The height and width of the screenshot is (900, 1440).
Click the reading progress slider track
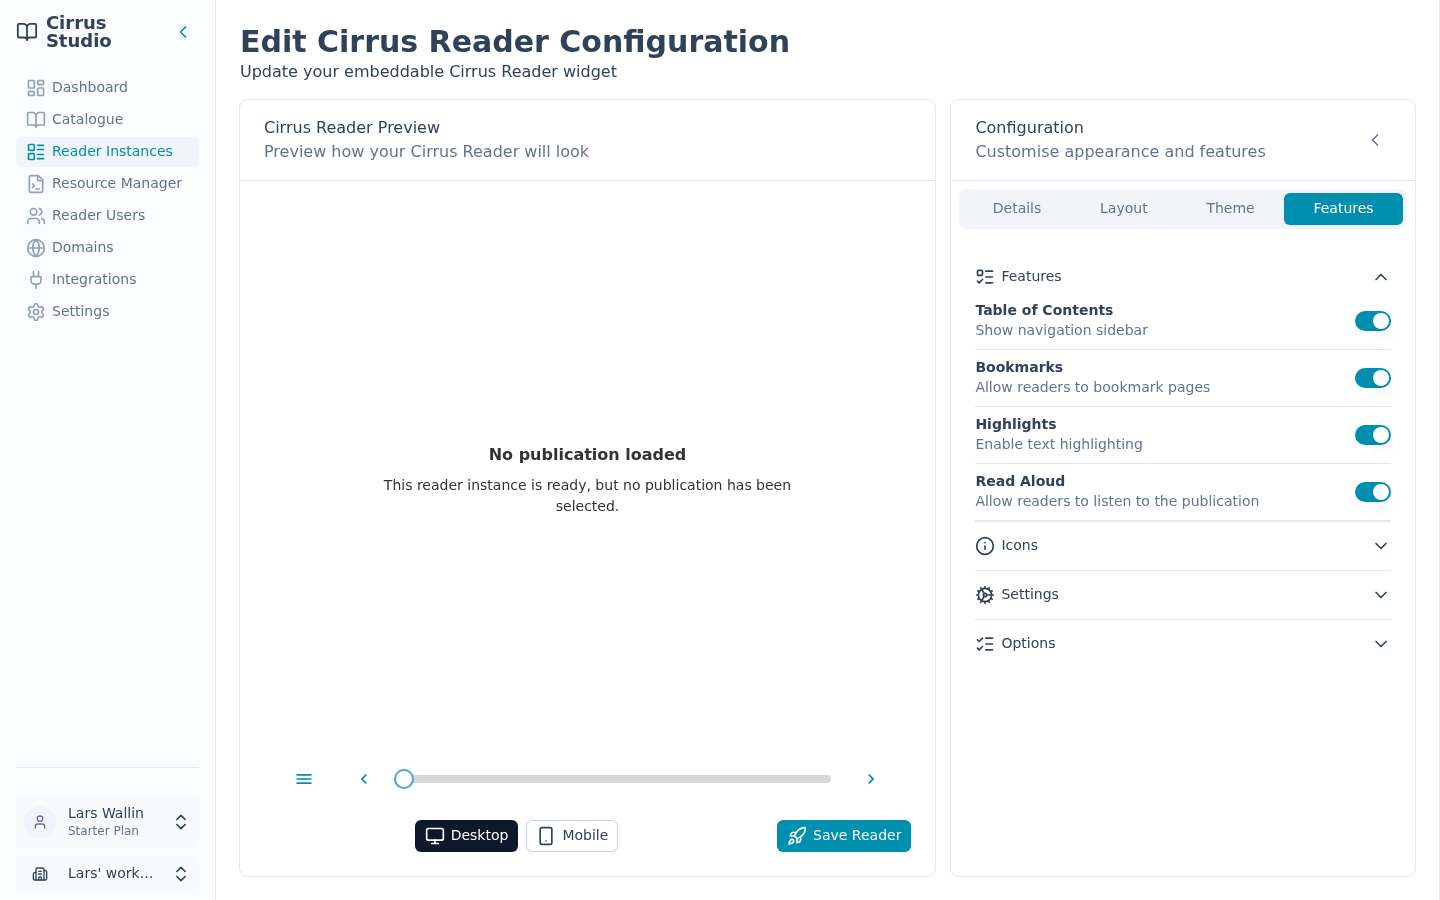point(617,779)
